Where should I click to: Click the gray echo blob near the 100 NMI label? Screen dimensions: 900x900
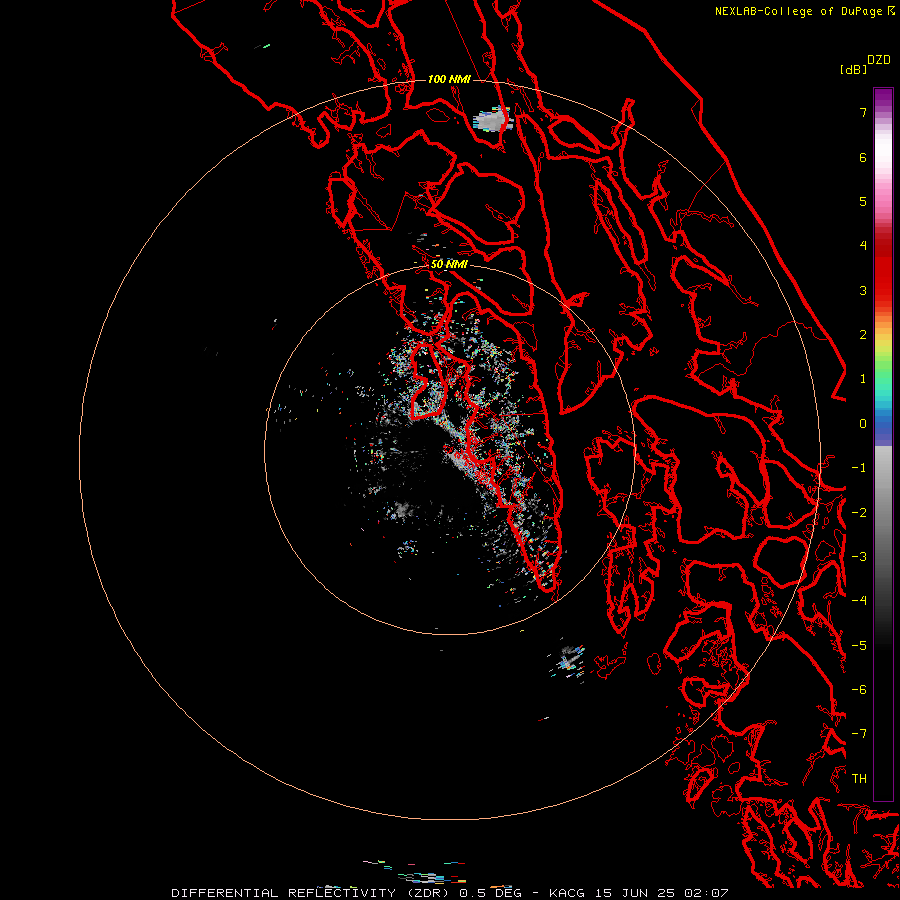(x=491, y=119)
